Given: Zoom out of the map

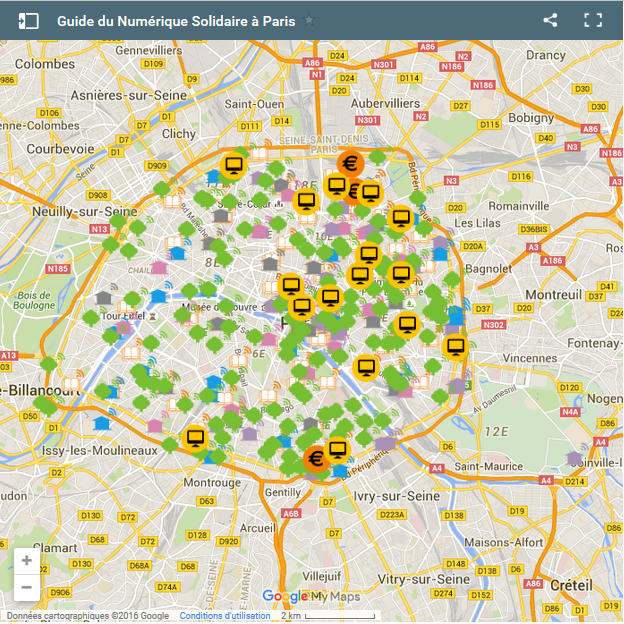Looking at the screenshot, I should click(26, 587).
